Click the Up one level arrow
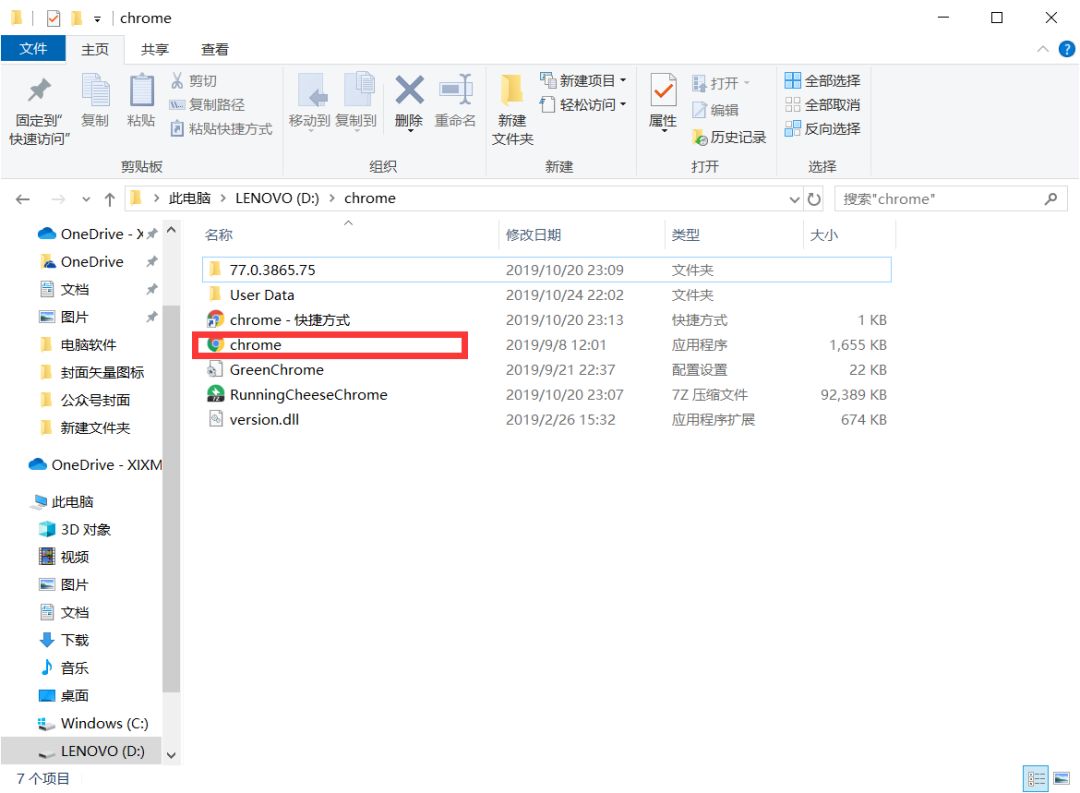 (110, 200)
